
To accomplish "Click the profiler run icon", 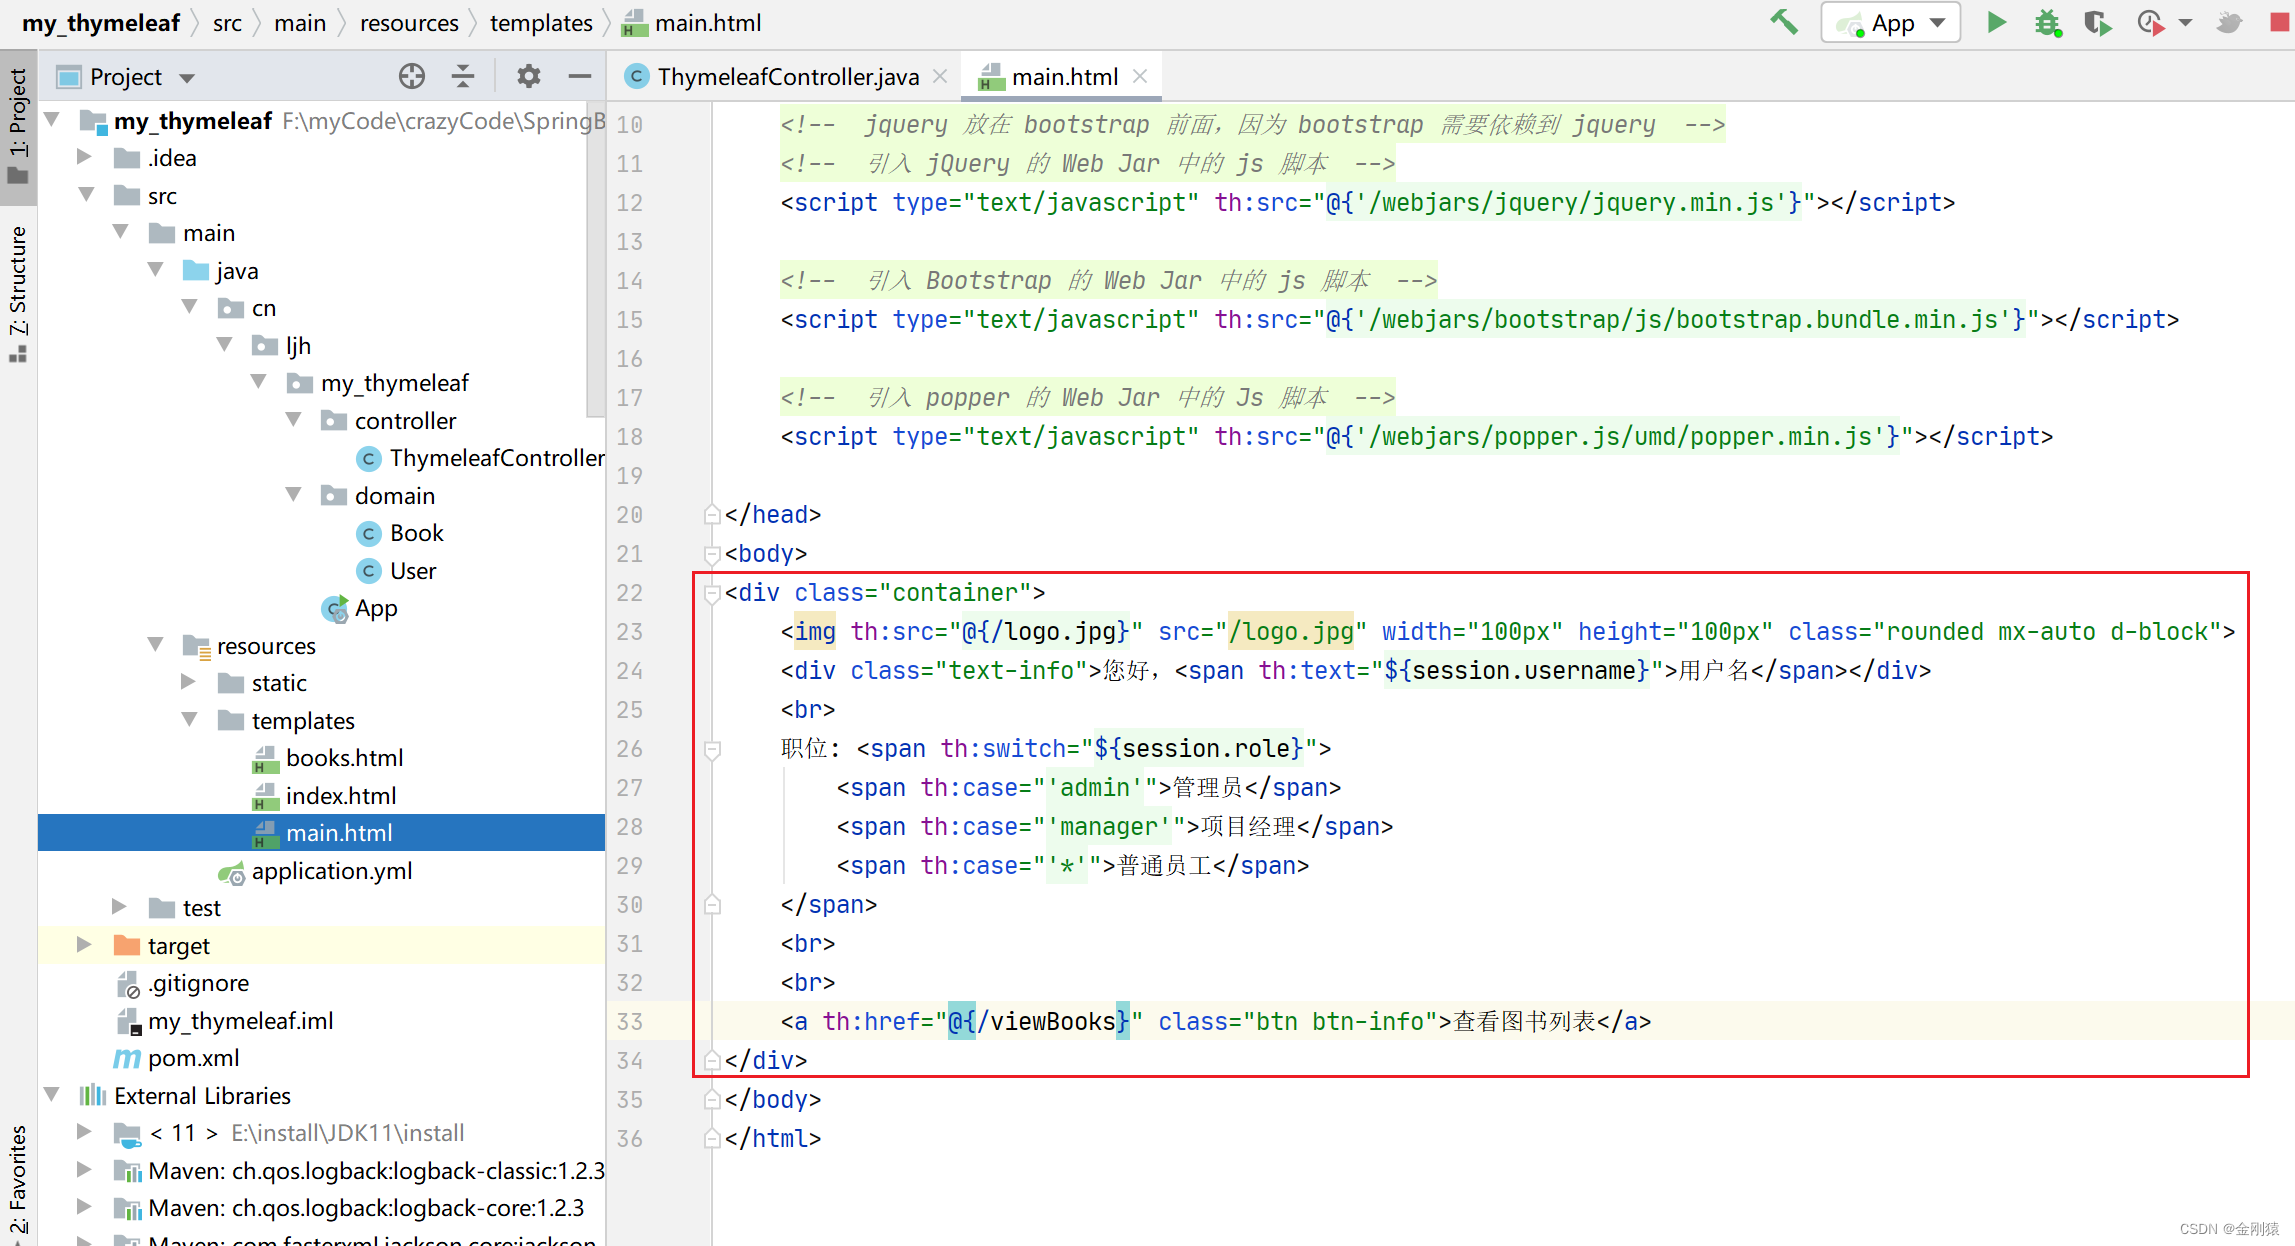I will (x=2150, y=22).
